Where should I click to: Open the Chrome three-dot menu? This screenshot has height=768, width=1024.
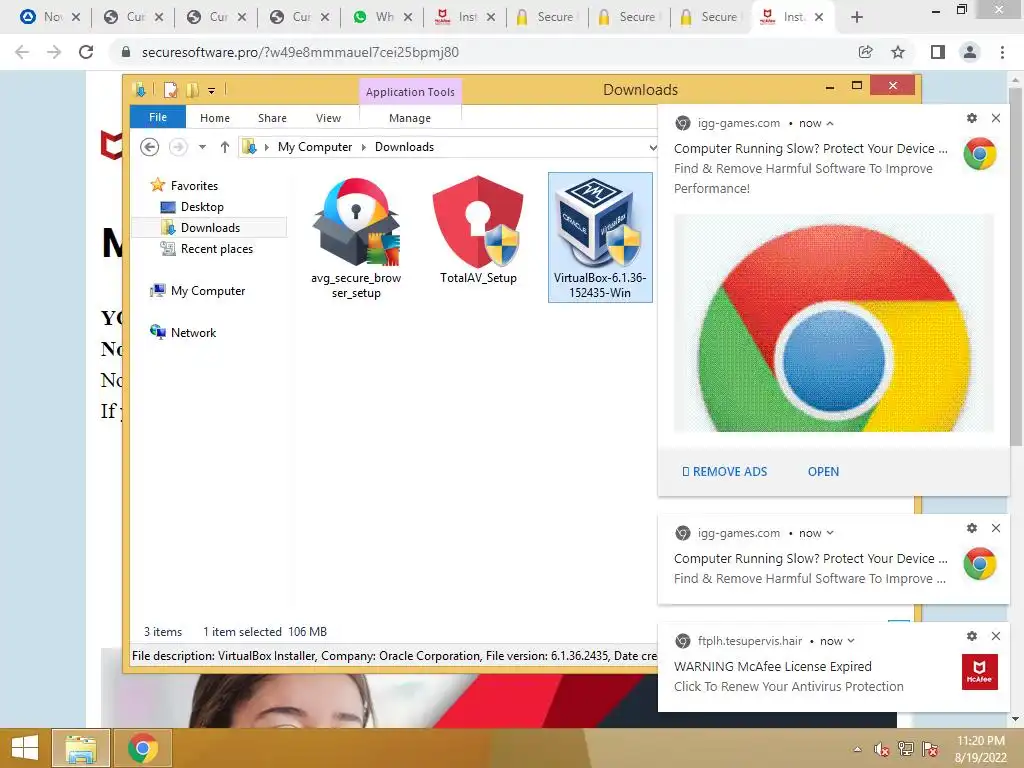coord(1002,52)
